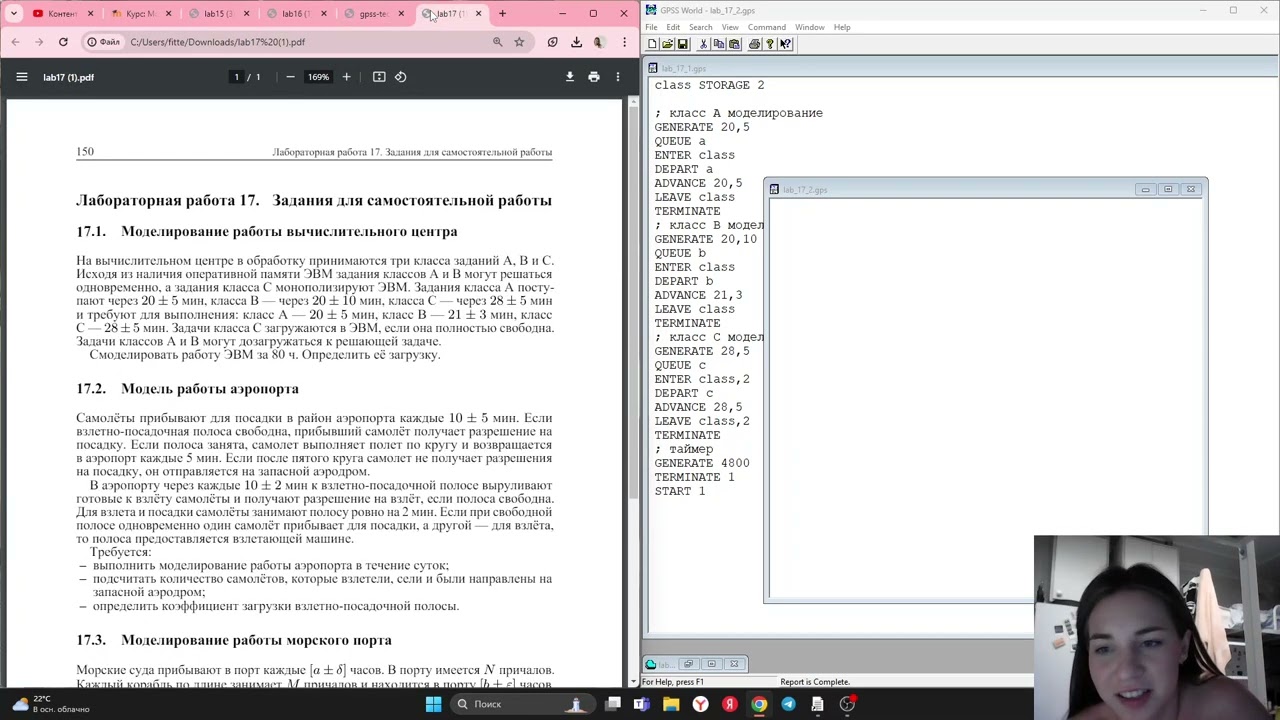Open a new Chrome tab
Screen dimensions: 1280x720
[502, 14]
